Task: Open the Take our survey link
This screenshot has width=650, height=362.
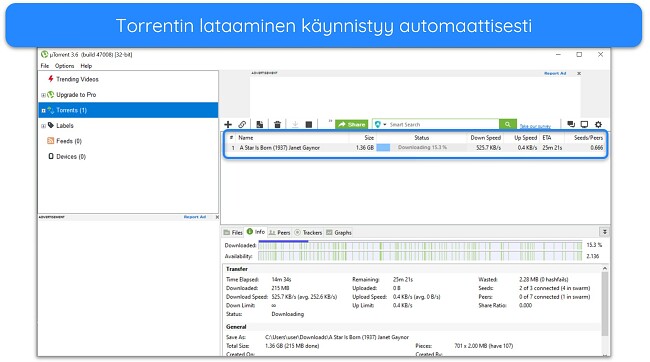Action: [x=535, y=126]
